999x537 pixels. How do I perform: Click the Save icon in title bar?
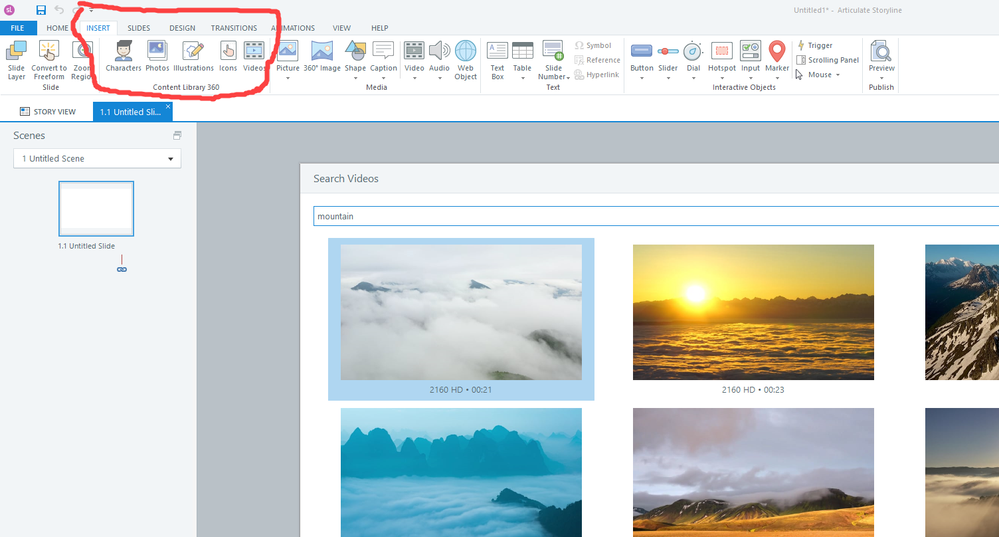click(41, 9)
